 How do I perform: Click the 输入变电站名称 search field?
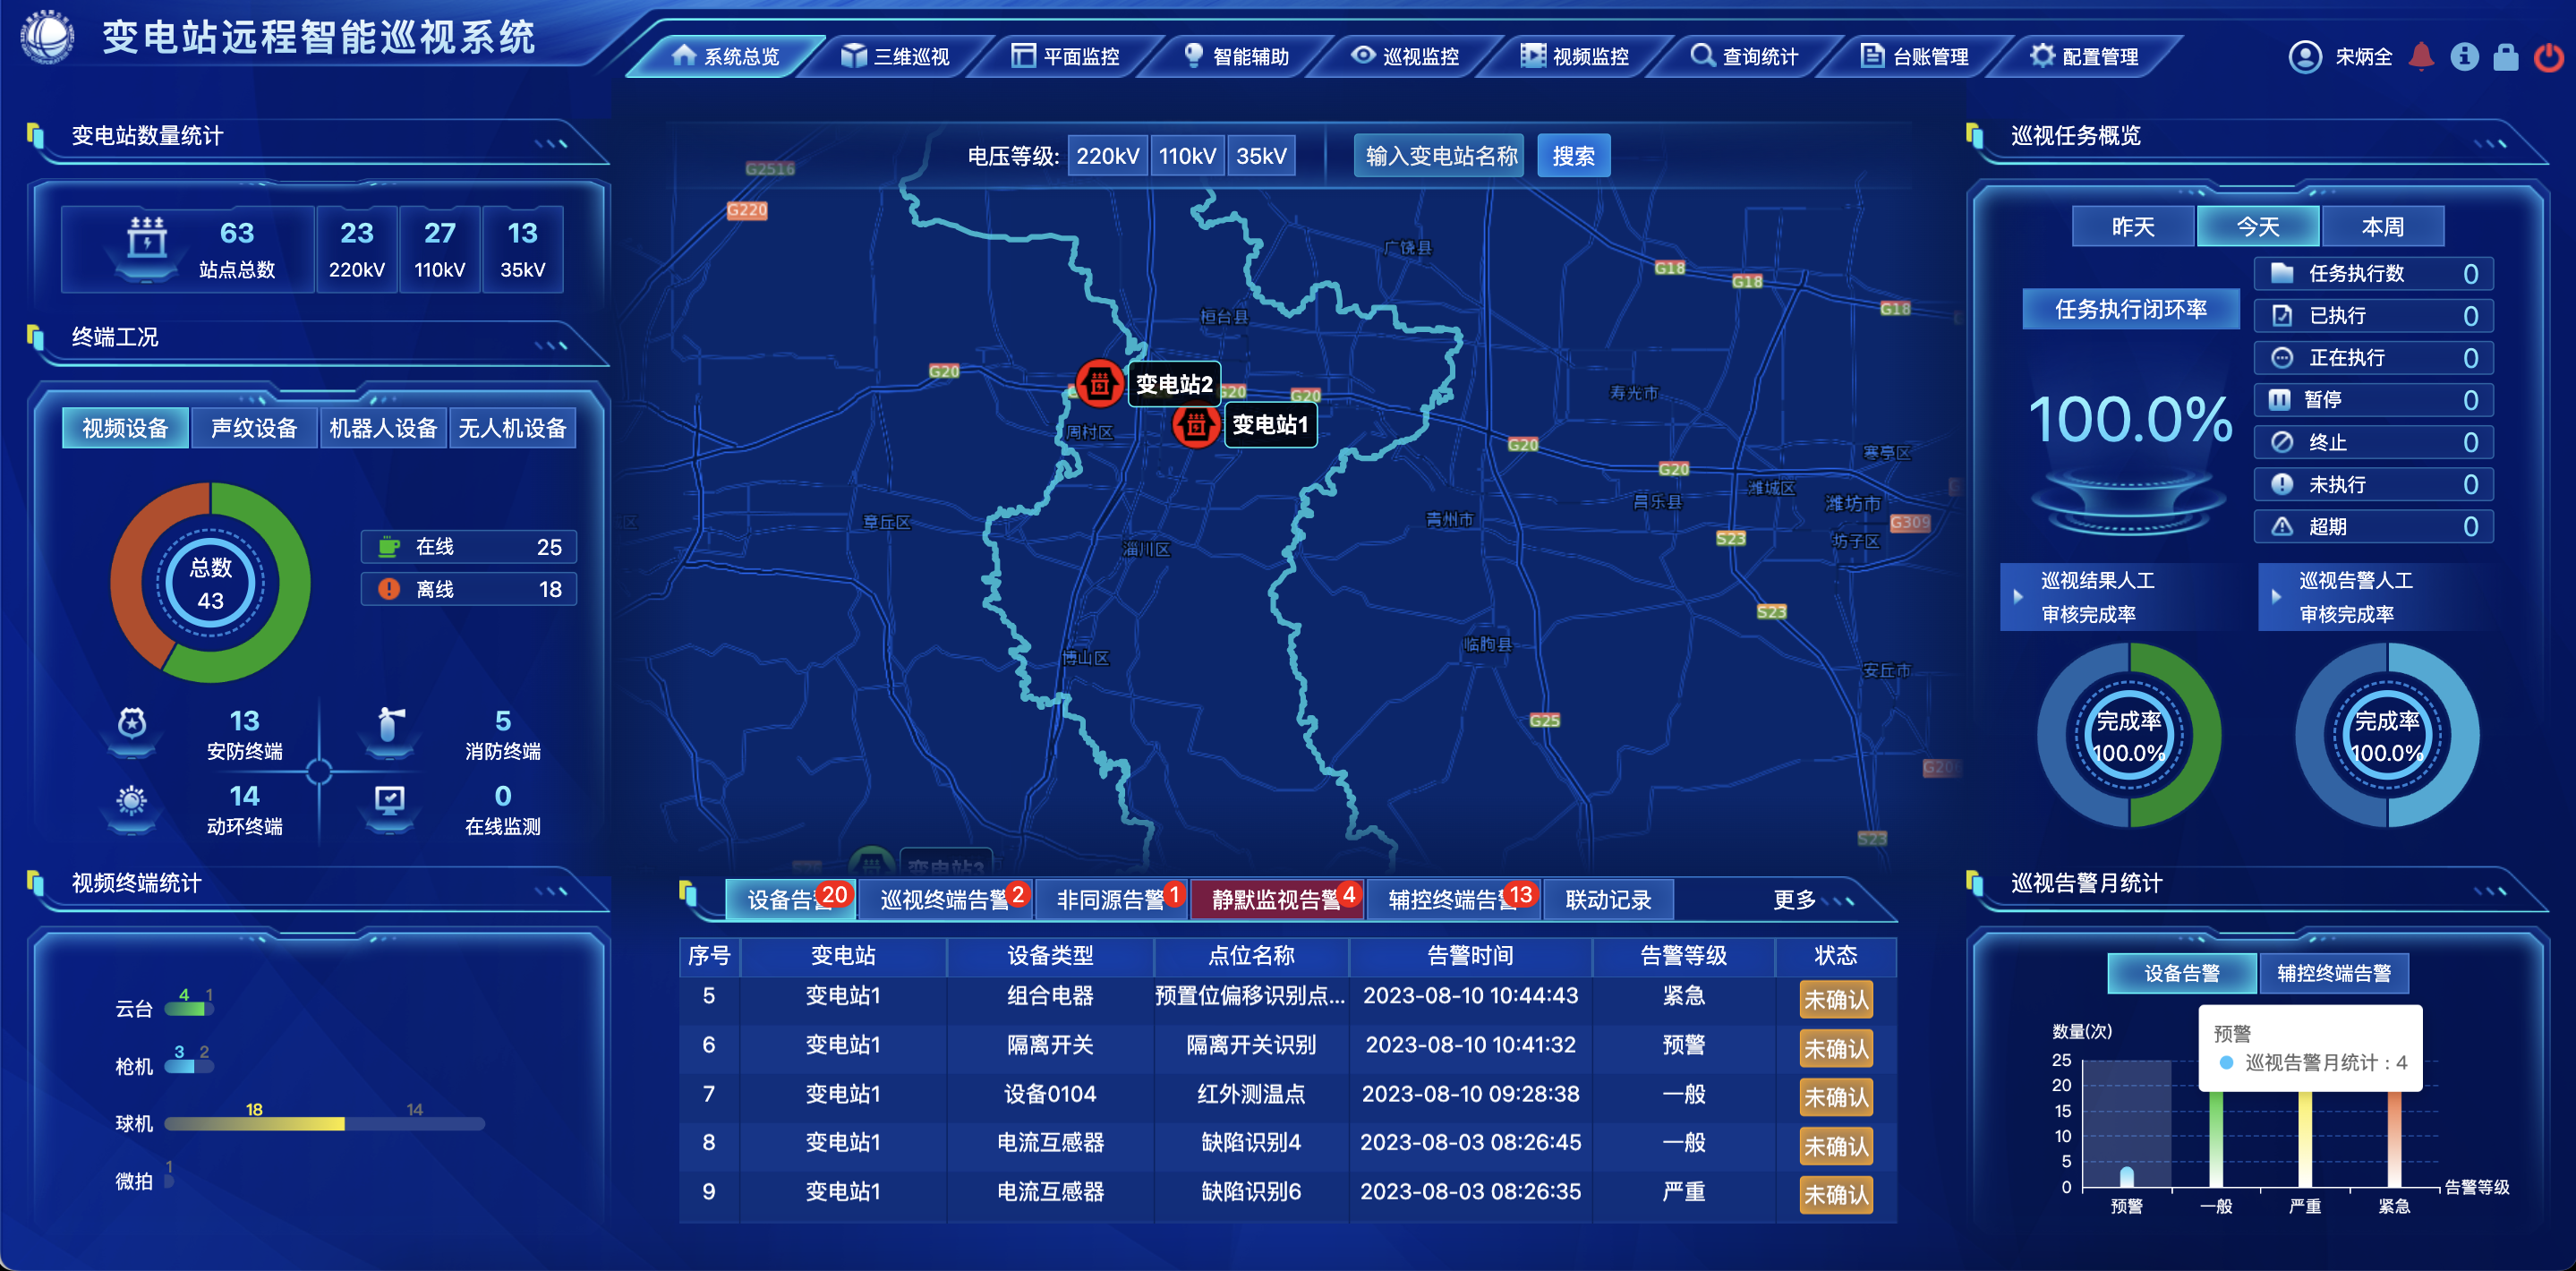(x=1439, y=156)
